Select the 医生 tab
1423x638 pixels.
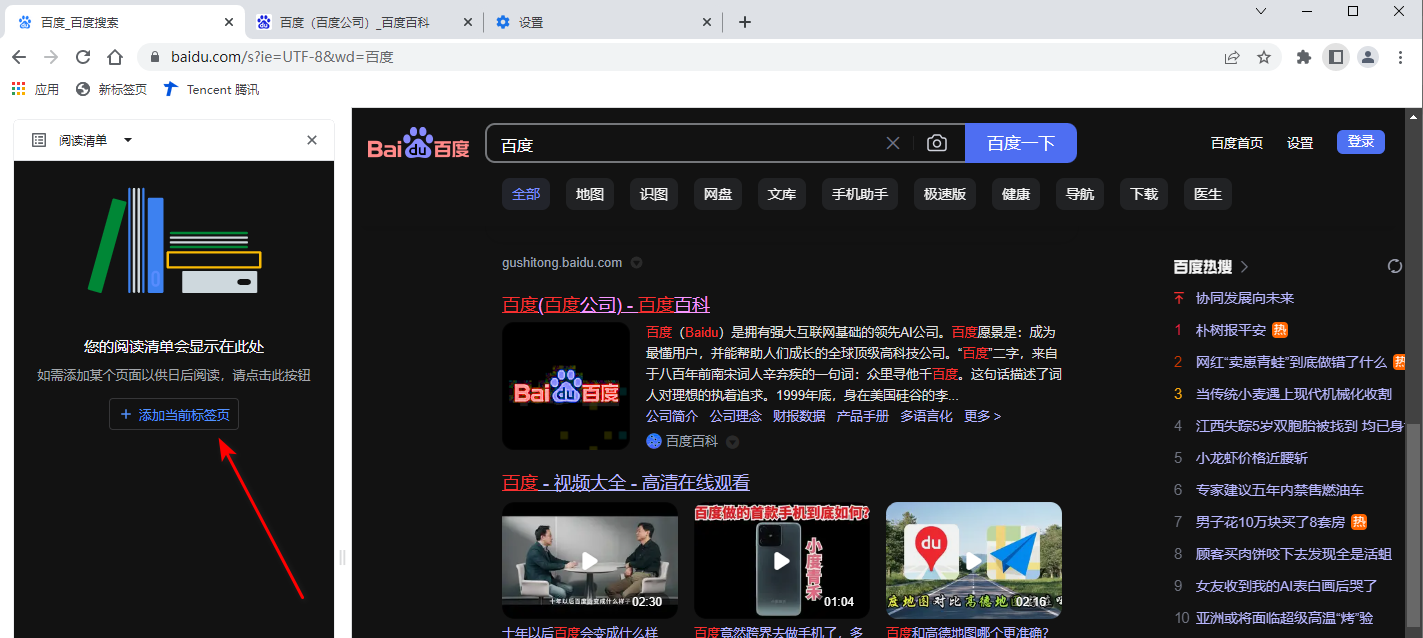coord(1208,193)
